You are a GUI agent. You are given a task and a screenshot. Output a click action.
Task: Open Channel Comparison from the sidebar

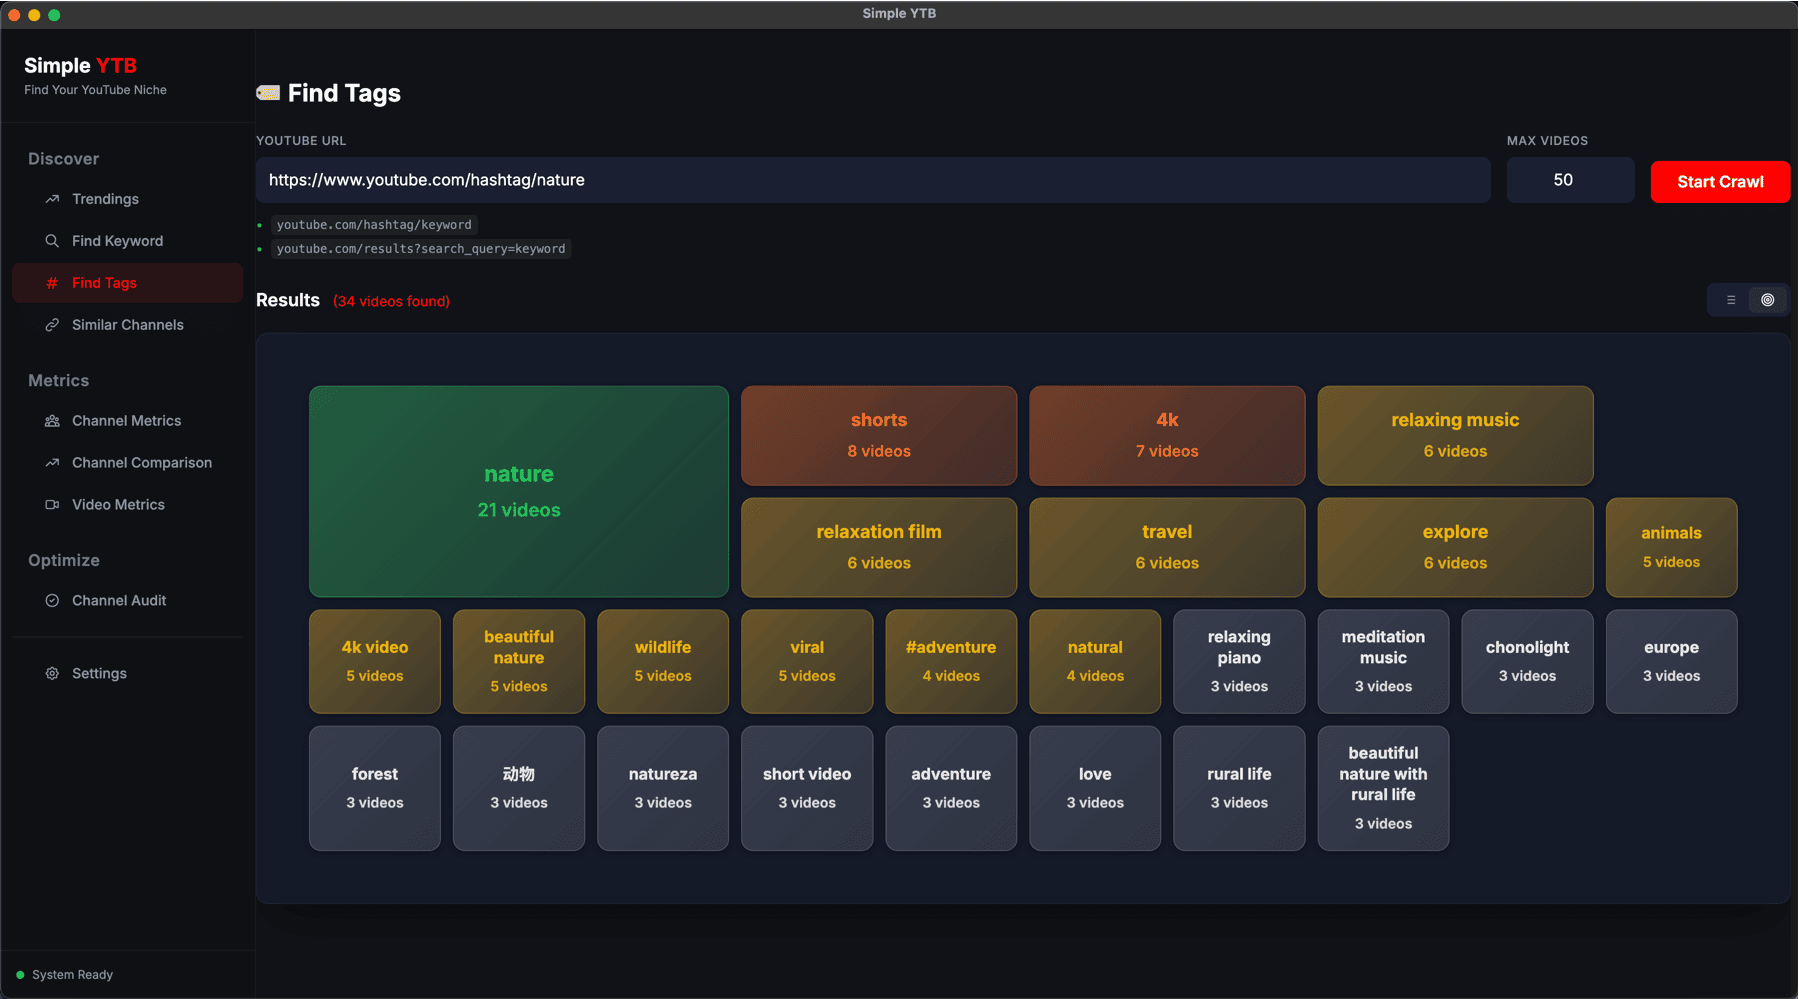pos(141,463)
